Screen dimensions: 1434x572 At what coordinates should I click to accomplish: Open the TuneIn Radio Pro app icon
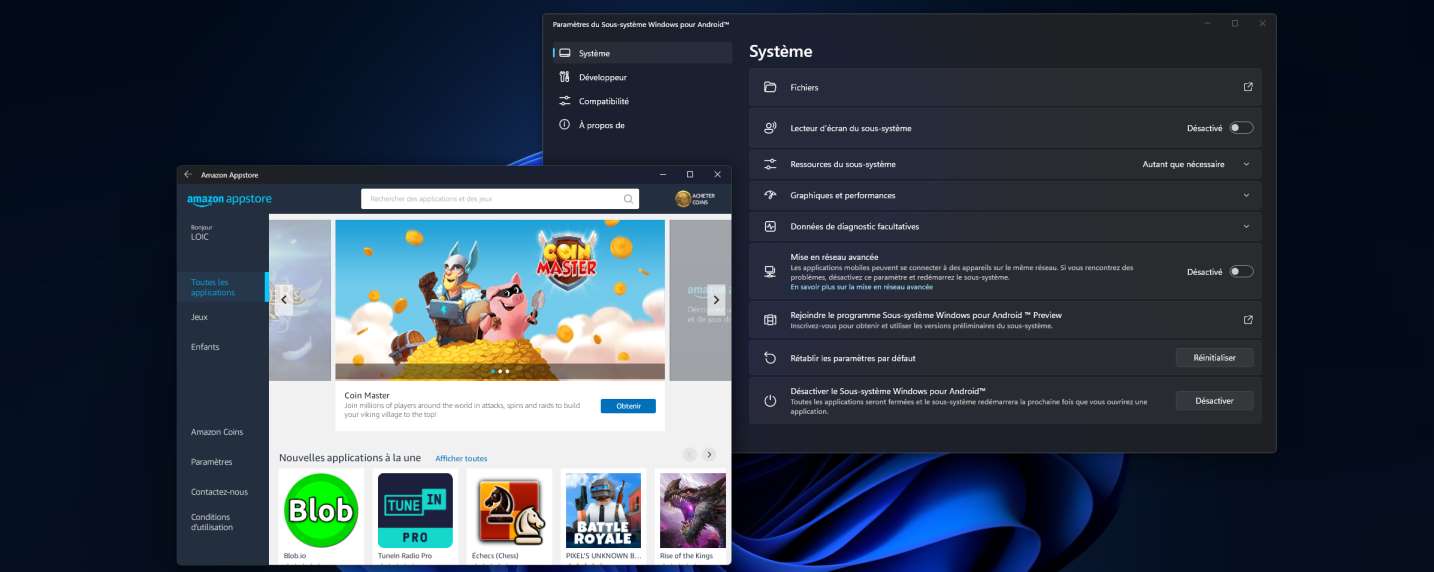coord(415,510)
